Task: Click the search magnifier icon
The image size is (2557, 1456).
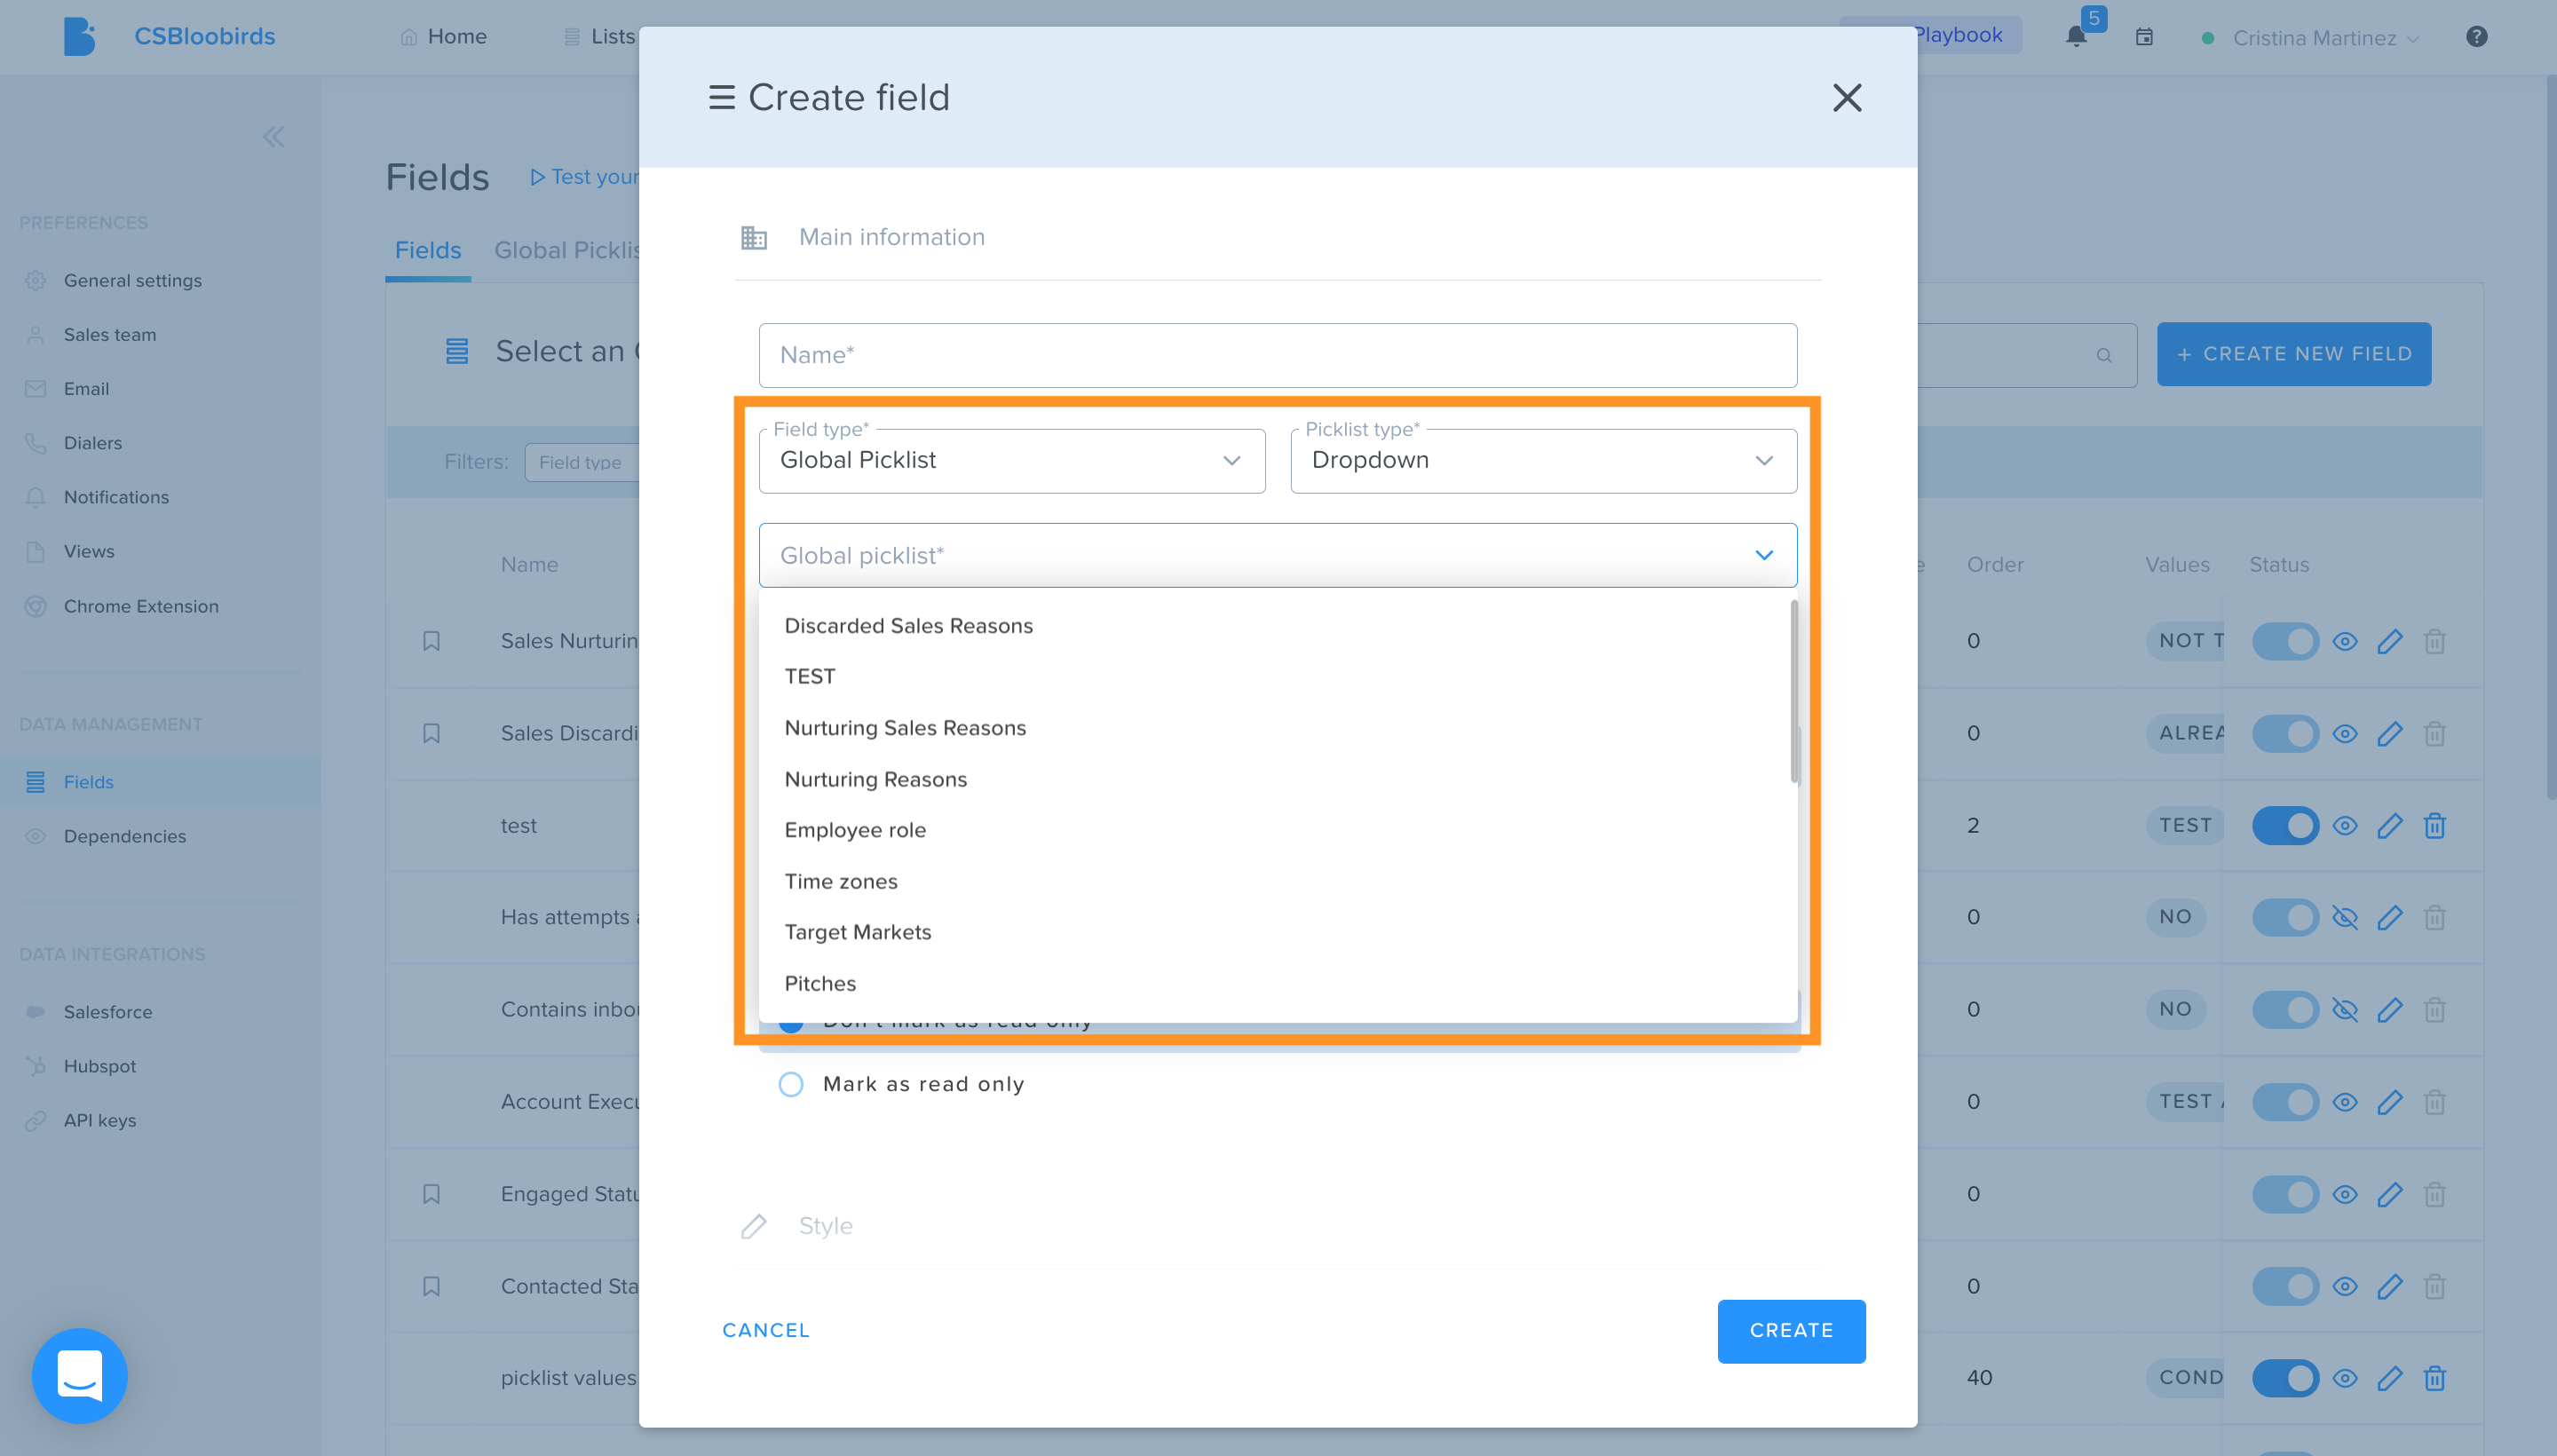Action: tap(2104, 355)
